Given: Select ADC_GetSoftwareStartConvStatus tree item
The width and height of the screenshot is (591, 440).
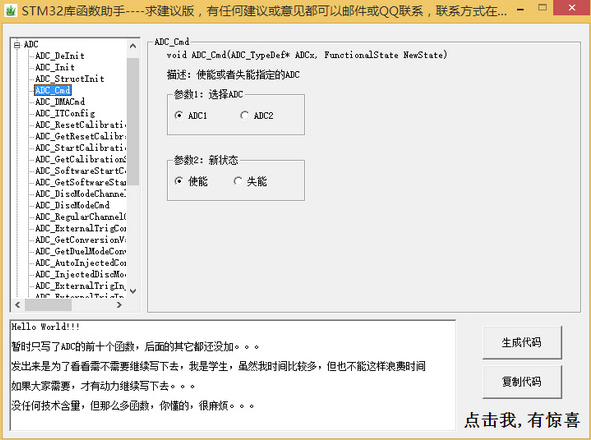Looking at the screenshot, I should [x=80, y=182].
